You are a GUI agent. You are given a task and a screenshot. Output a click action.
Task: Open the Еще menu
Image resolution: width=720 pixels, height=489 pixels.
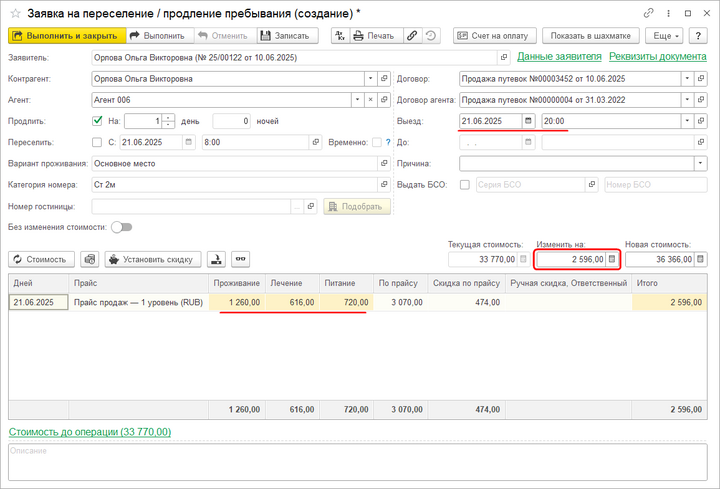[x=663, y=35]
